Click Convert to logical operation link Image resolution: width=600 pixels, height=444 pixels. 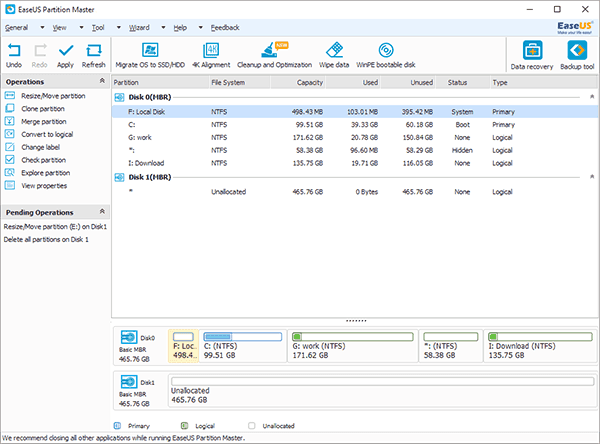click(x=47, y=134)
